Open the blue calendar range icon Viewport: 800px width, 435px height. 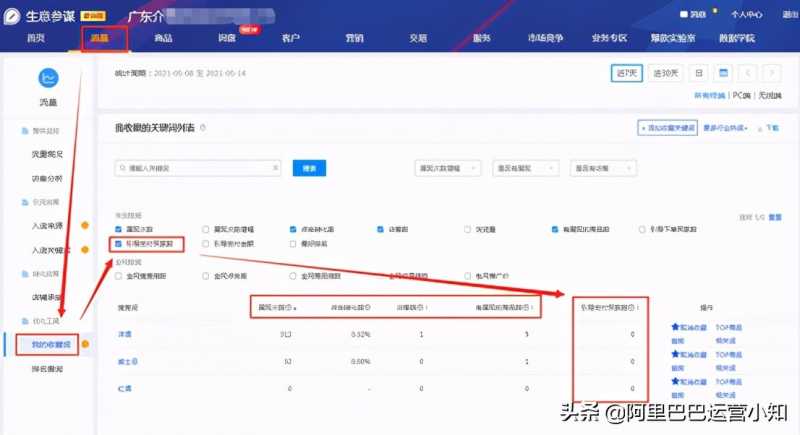pyautogui.click(x=723, y=73)
